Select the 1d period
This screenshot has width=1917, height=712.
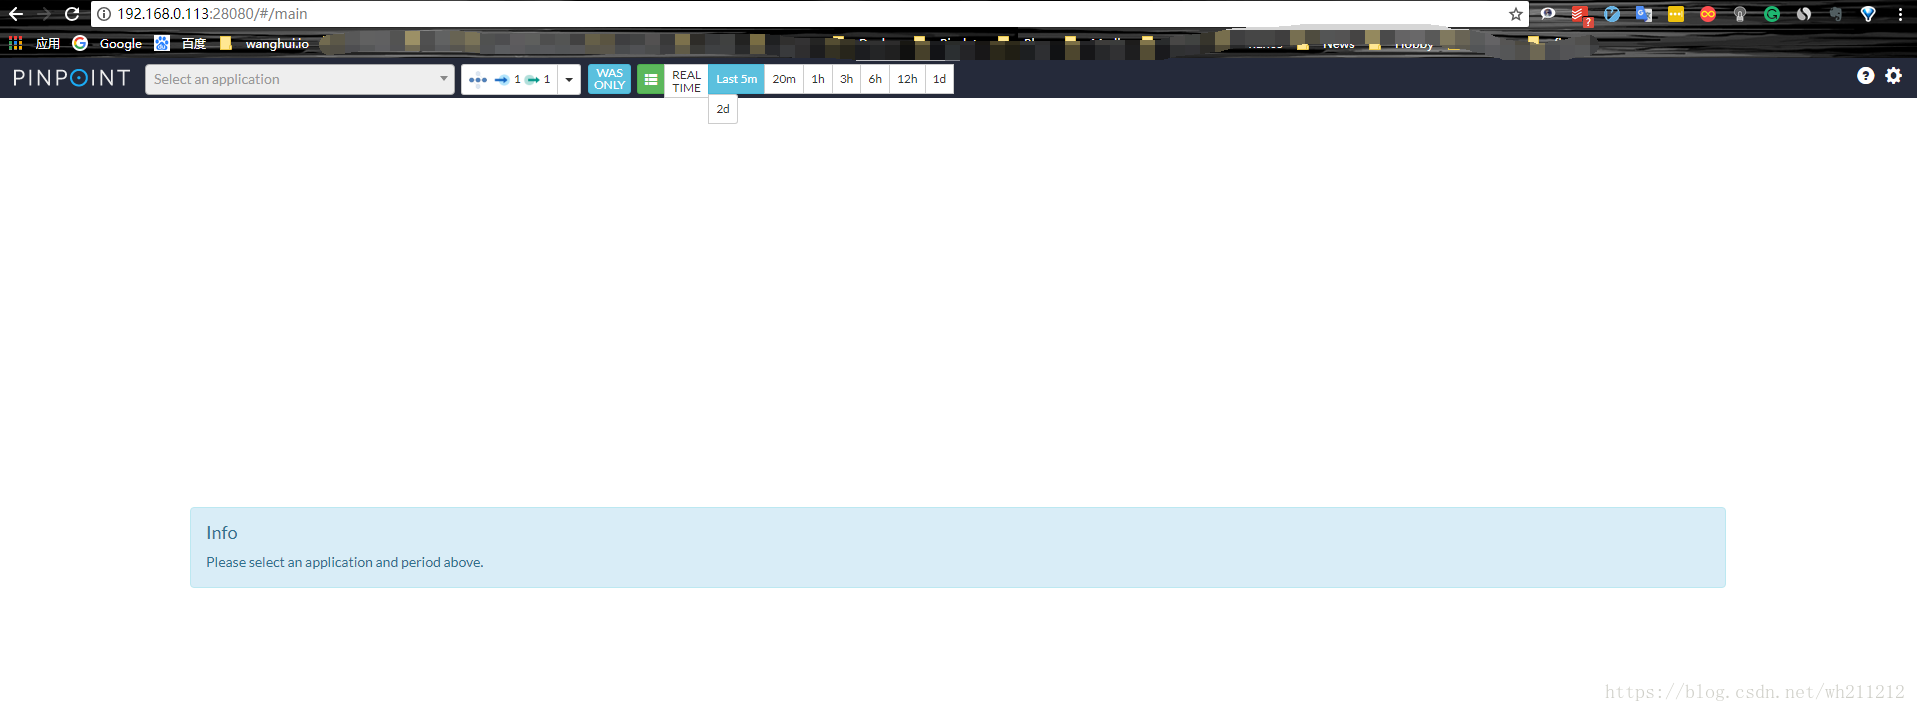940,79
